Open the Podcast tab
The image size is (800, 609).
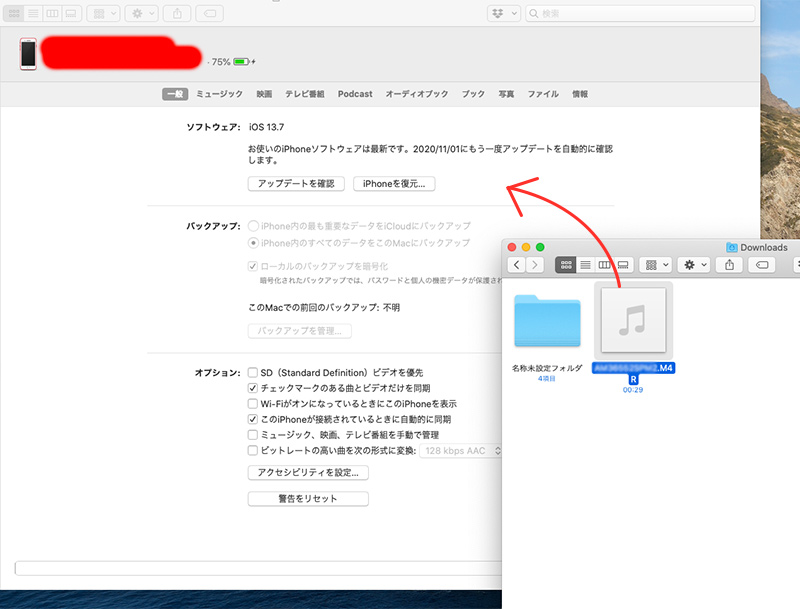click(355, 94)
